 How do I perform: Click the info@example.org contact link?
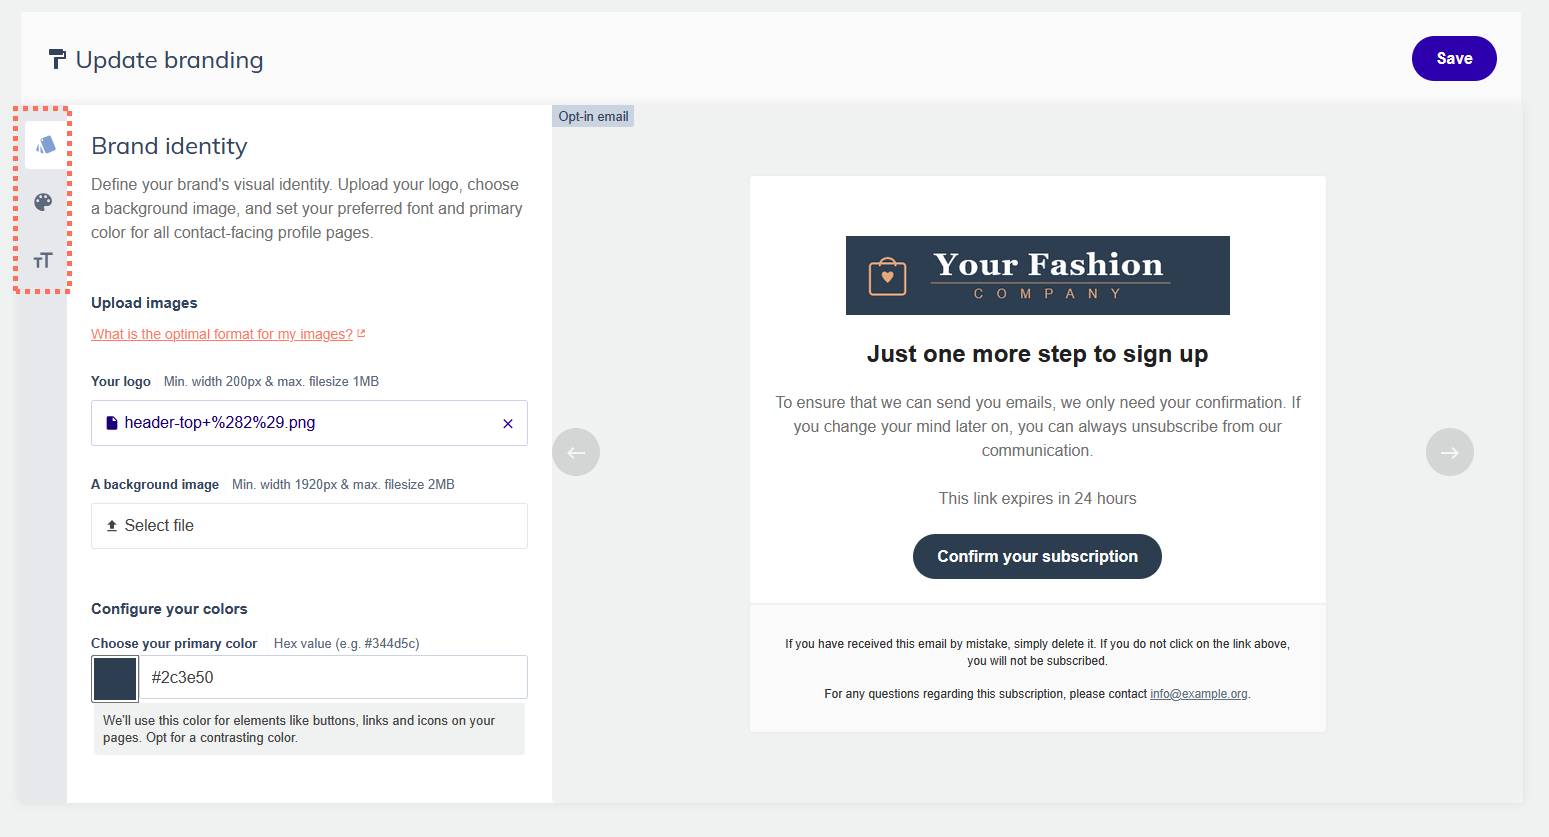coord(1198,694)
